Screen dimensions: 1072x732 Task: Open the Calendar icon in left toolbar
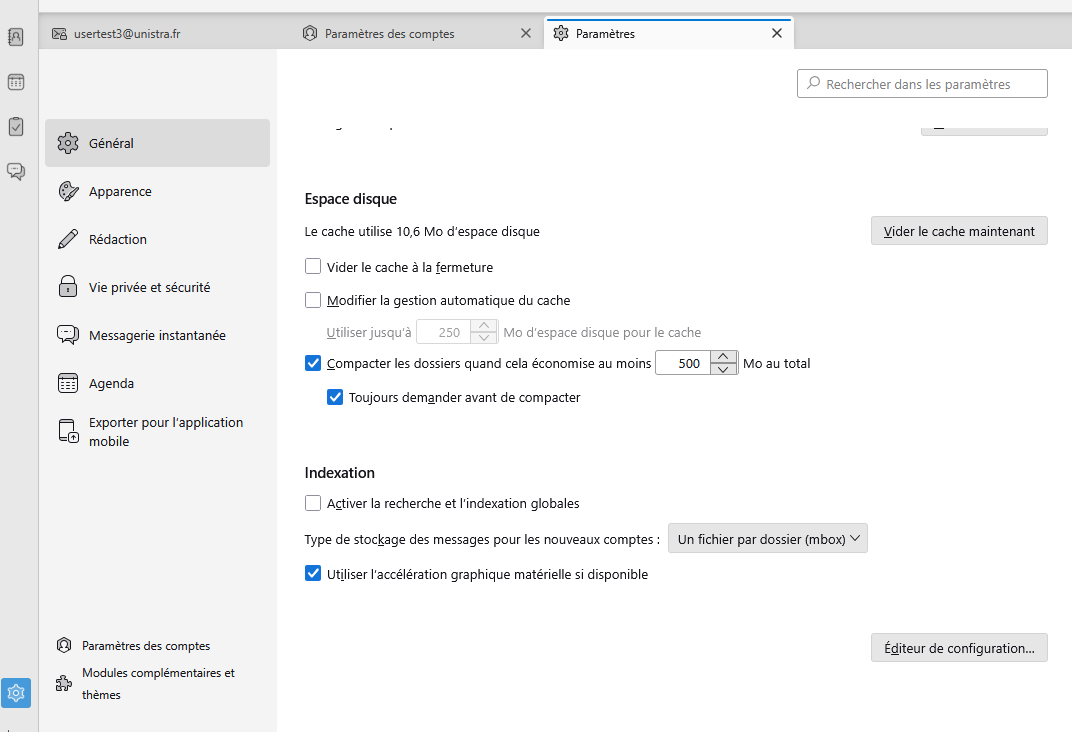pos(16,82)
